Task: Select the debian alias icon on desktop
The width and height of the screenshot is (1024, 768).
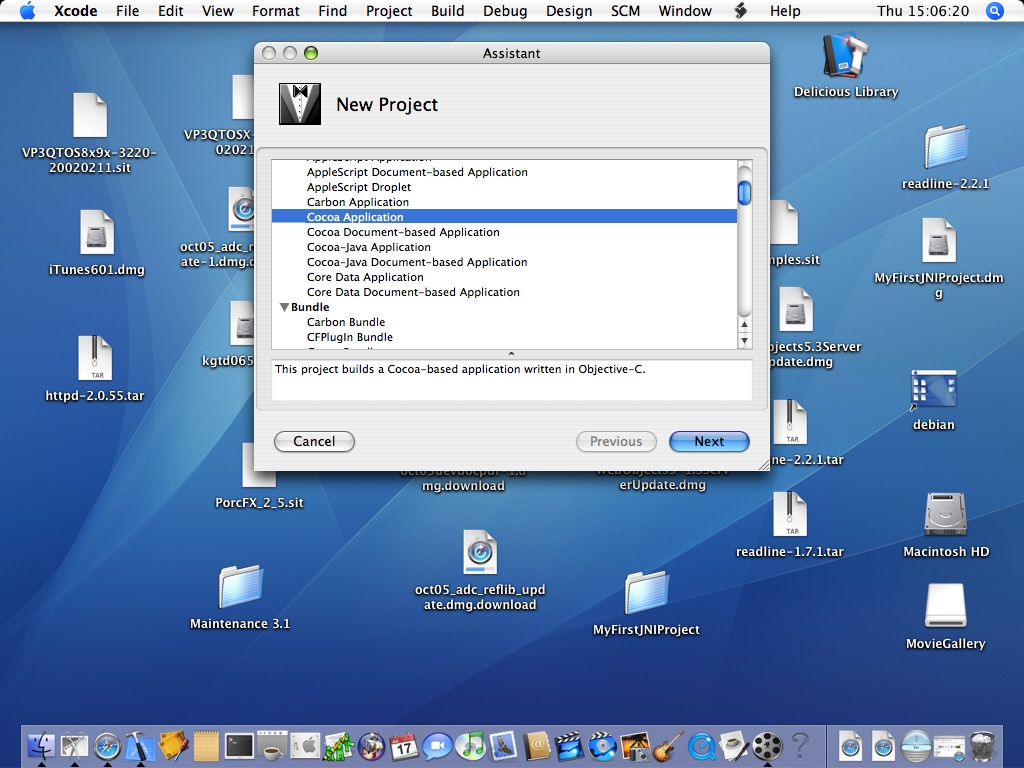Action: (x=933, y=390)
